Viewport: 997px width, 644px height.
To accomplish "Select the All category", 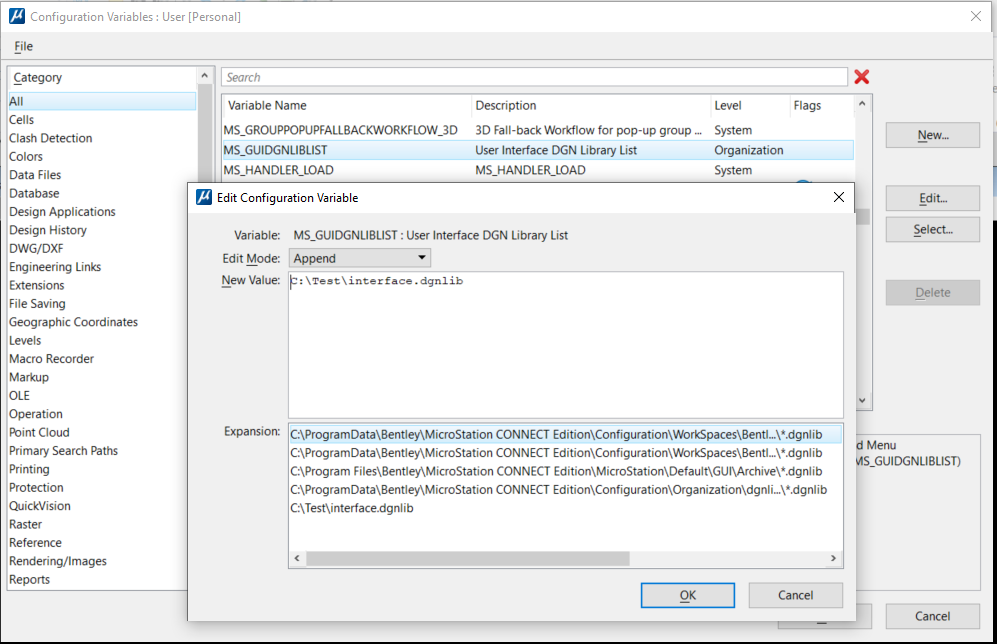I will coord(102,101).
